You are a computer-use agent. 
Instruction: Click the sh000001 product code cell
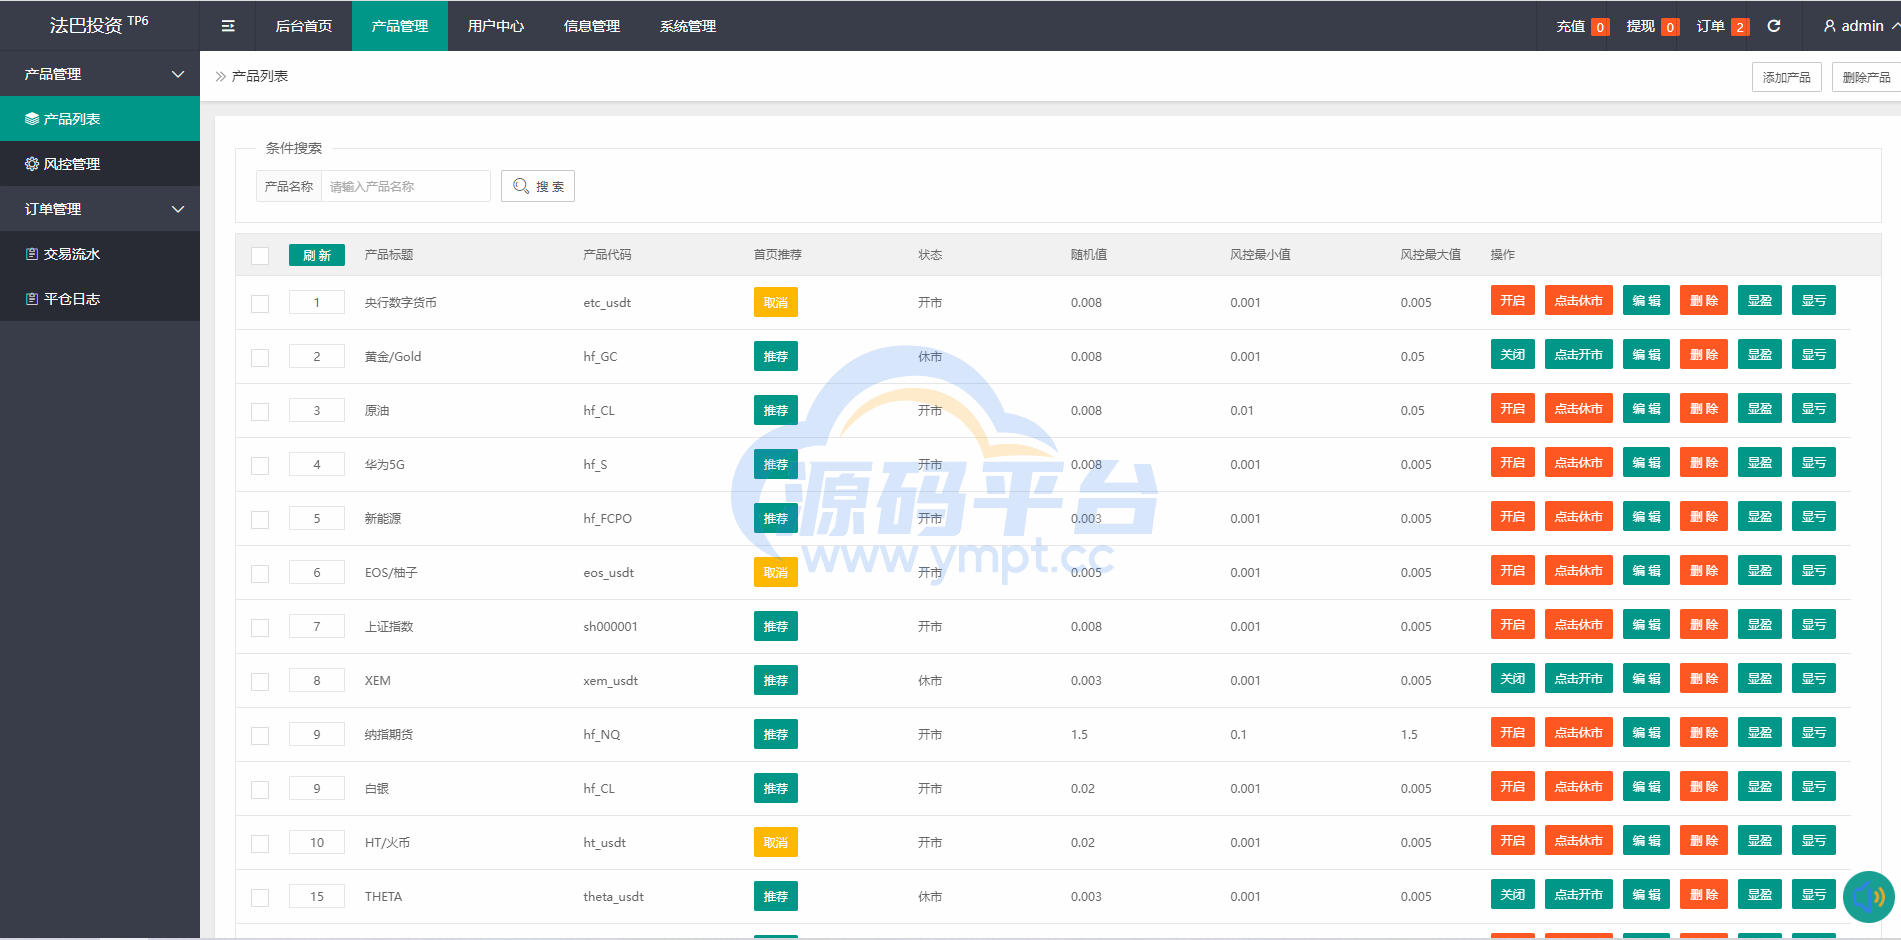[610, 627]
